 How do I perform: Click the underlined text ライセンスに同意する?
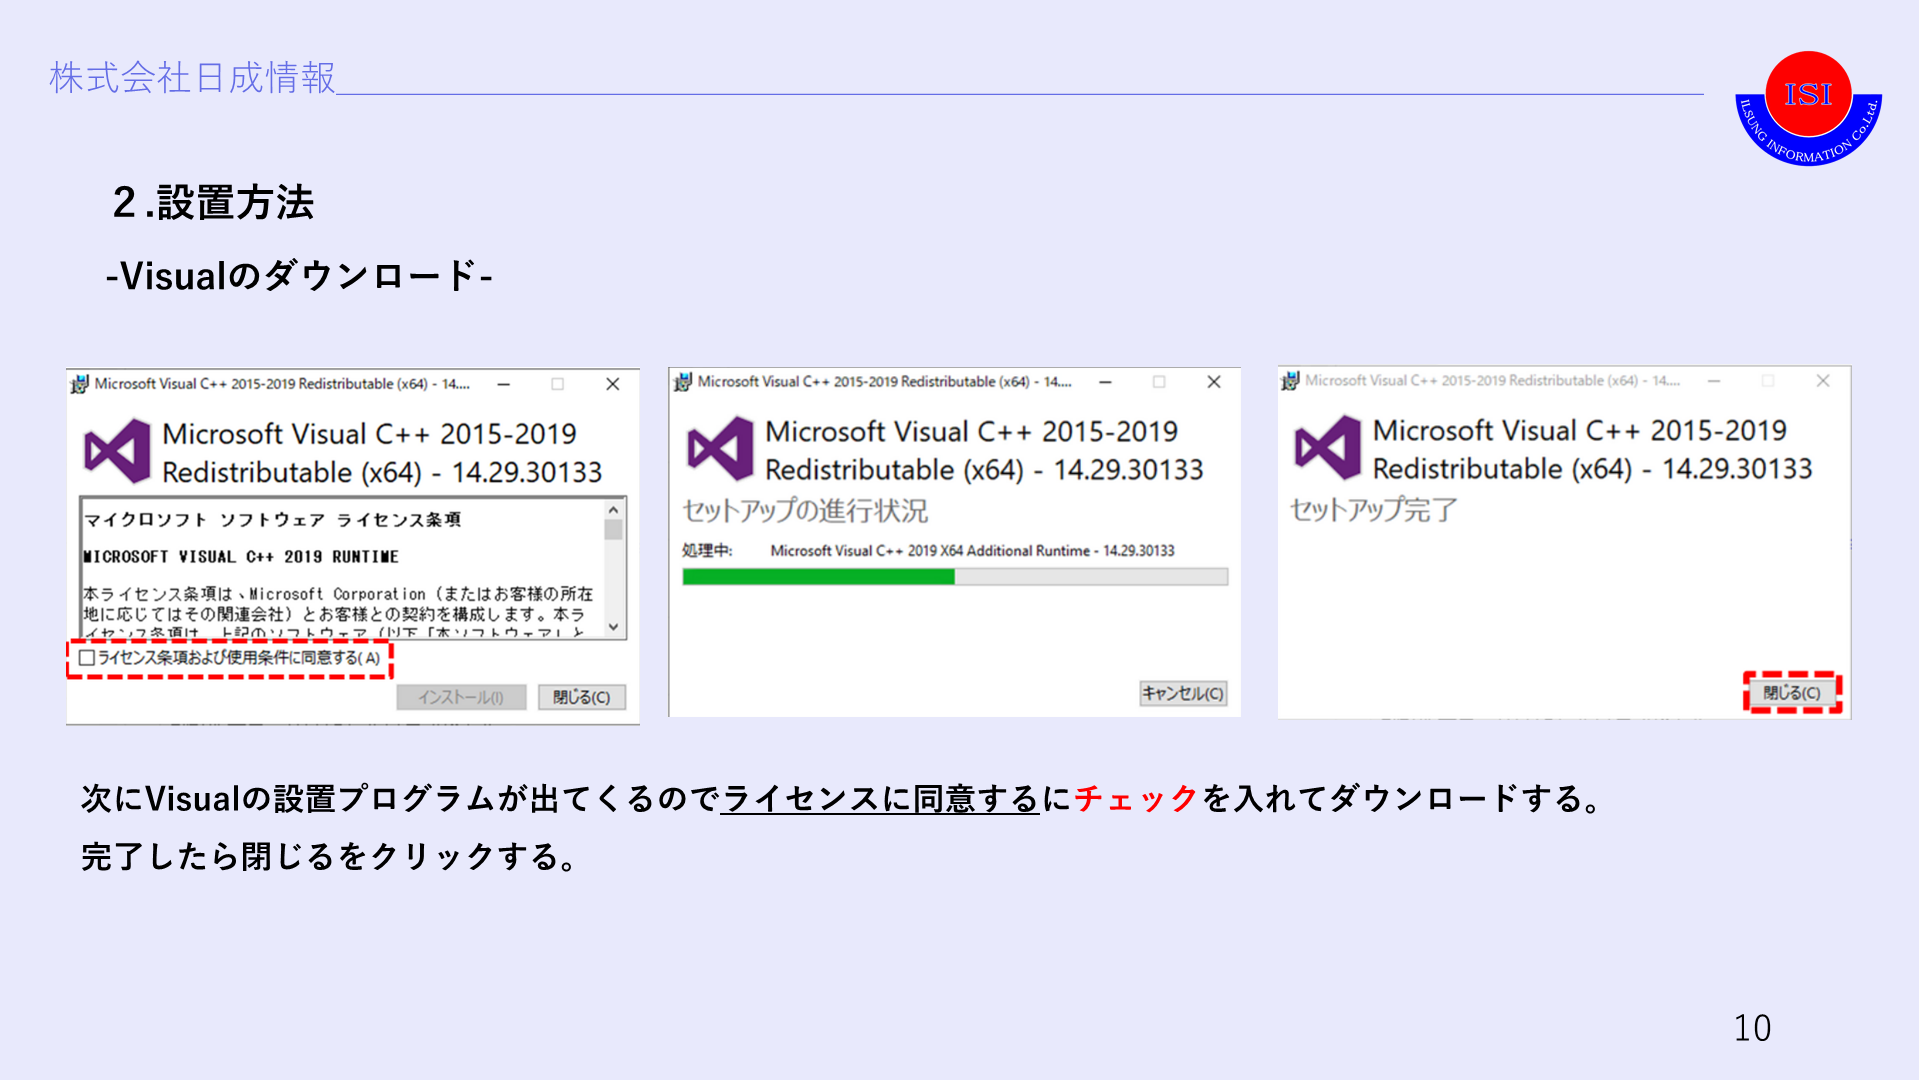pos(880,798)
